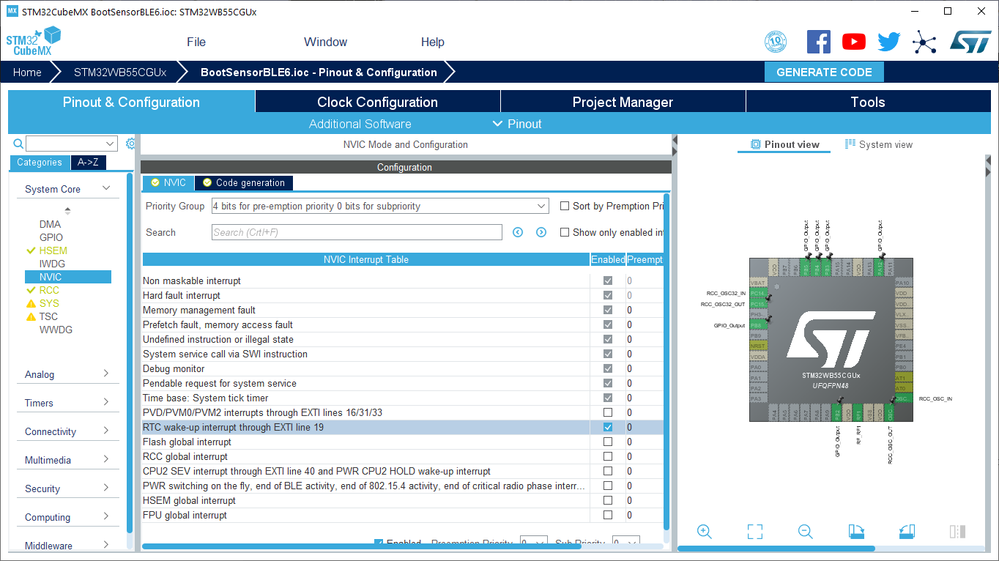This screenshot has height=561, width=999.
Task: Zoom in on the pinout view
Action: point(704,532)
